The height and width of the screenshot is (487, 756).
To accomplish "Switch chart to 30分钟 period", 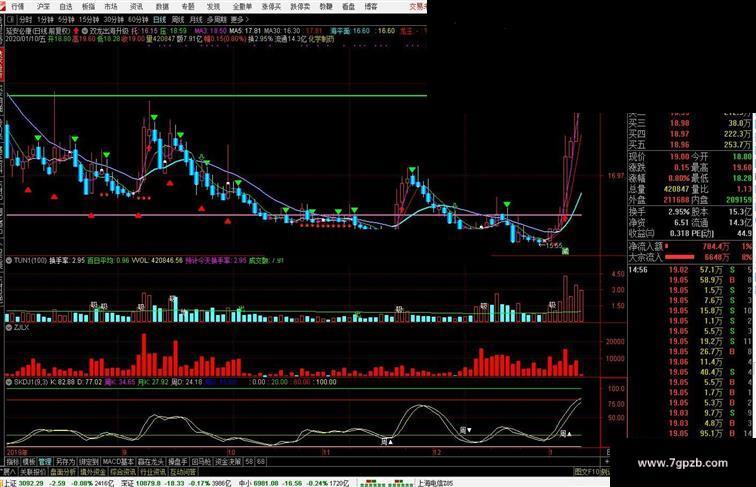I will coord(114,20).
